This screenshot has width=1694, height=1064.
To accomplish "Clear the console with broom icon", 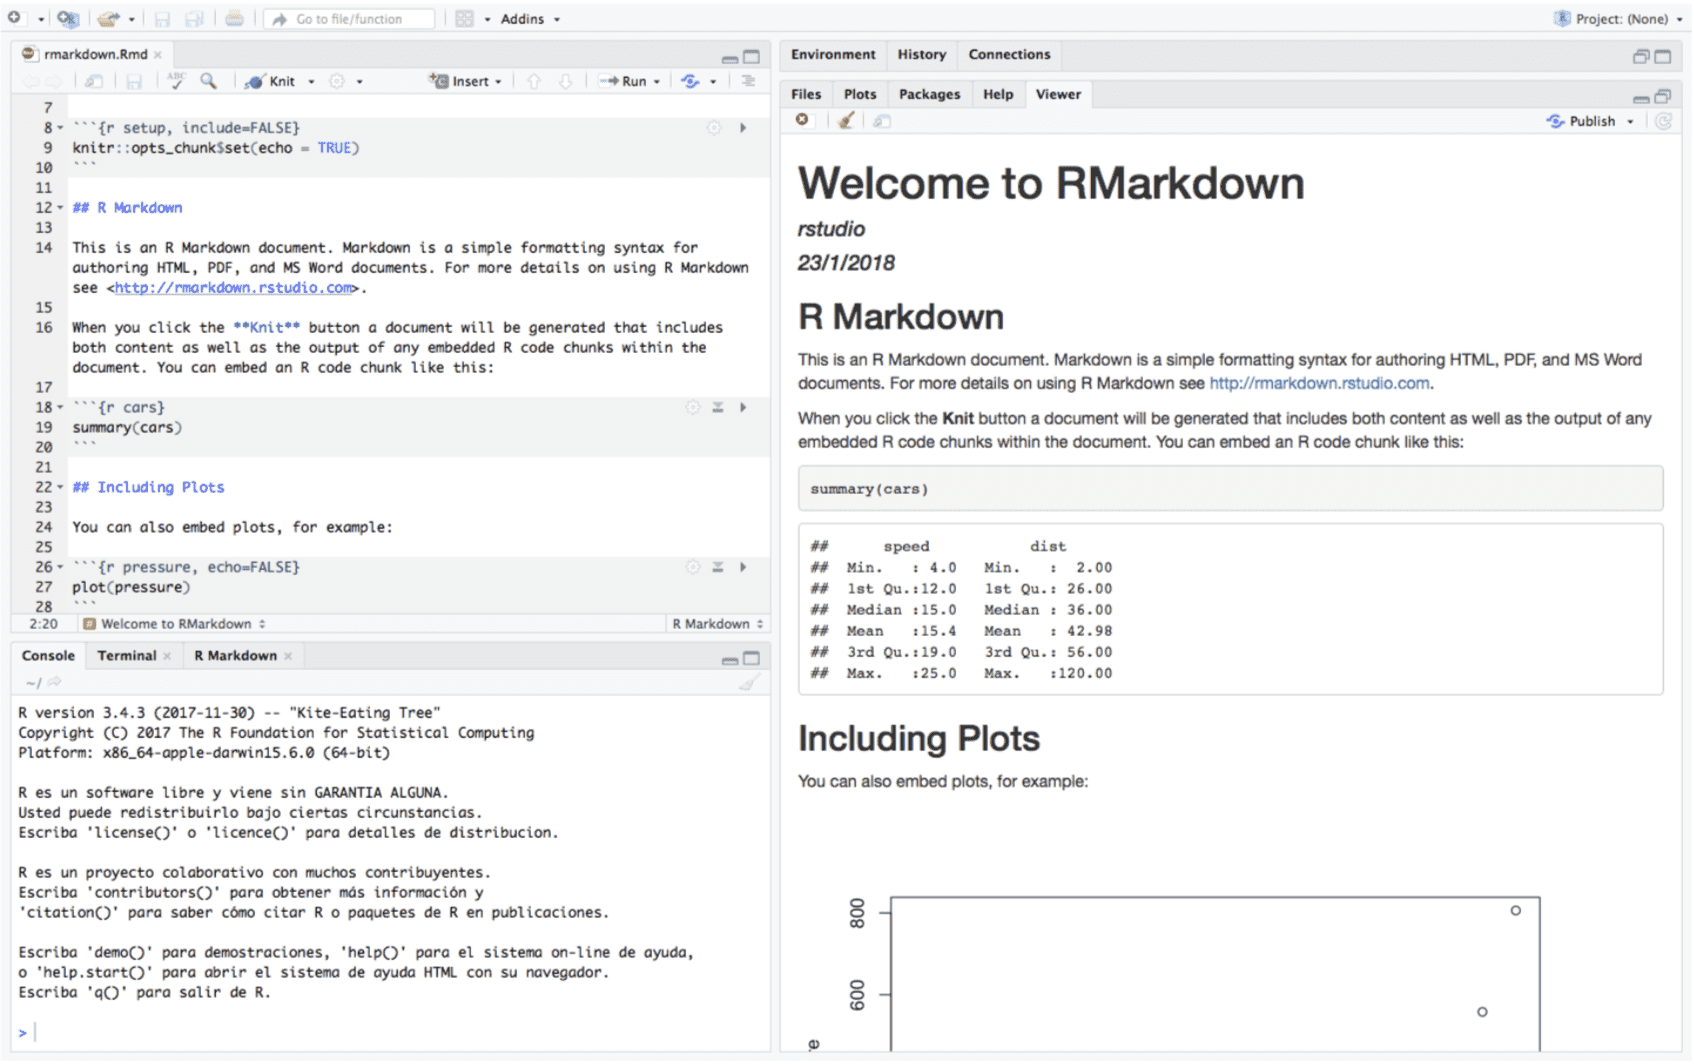I will (748, 682).
